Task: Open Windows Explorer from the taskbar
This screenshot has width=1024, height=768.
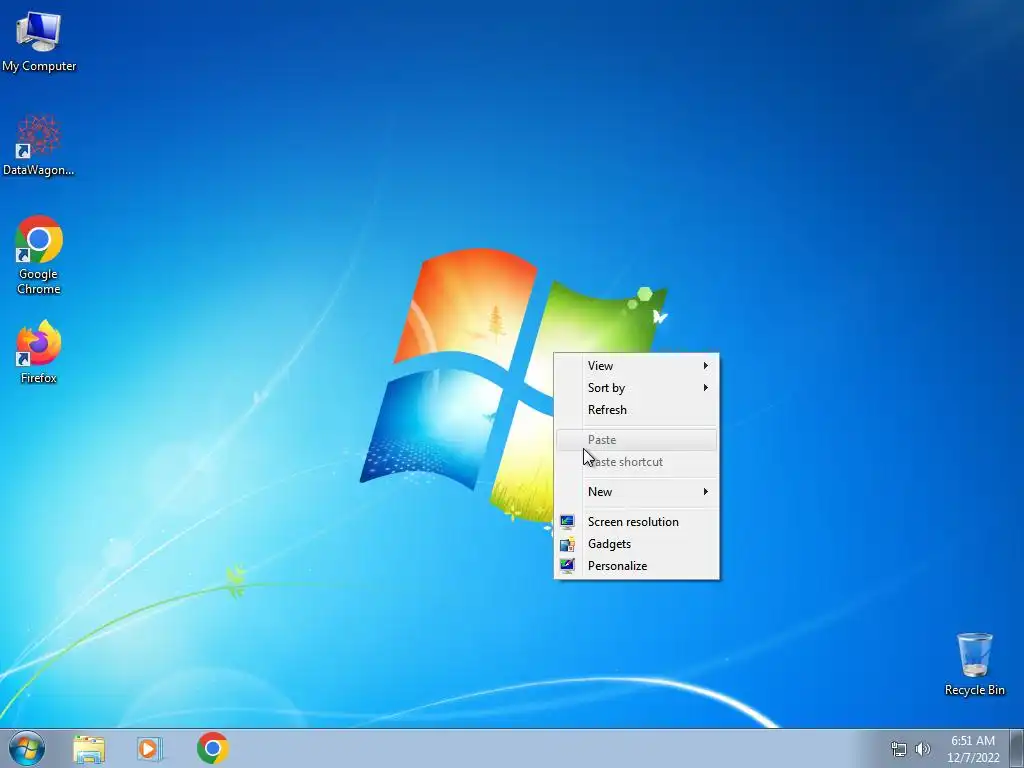Action: pyautogui.click(x=89, y=749)
